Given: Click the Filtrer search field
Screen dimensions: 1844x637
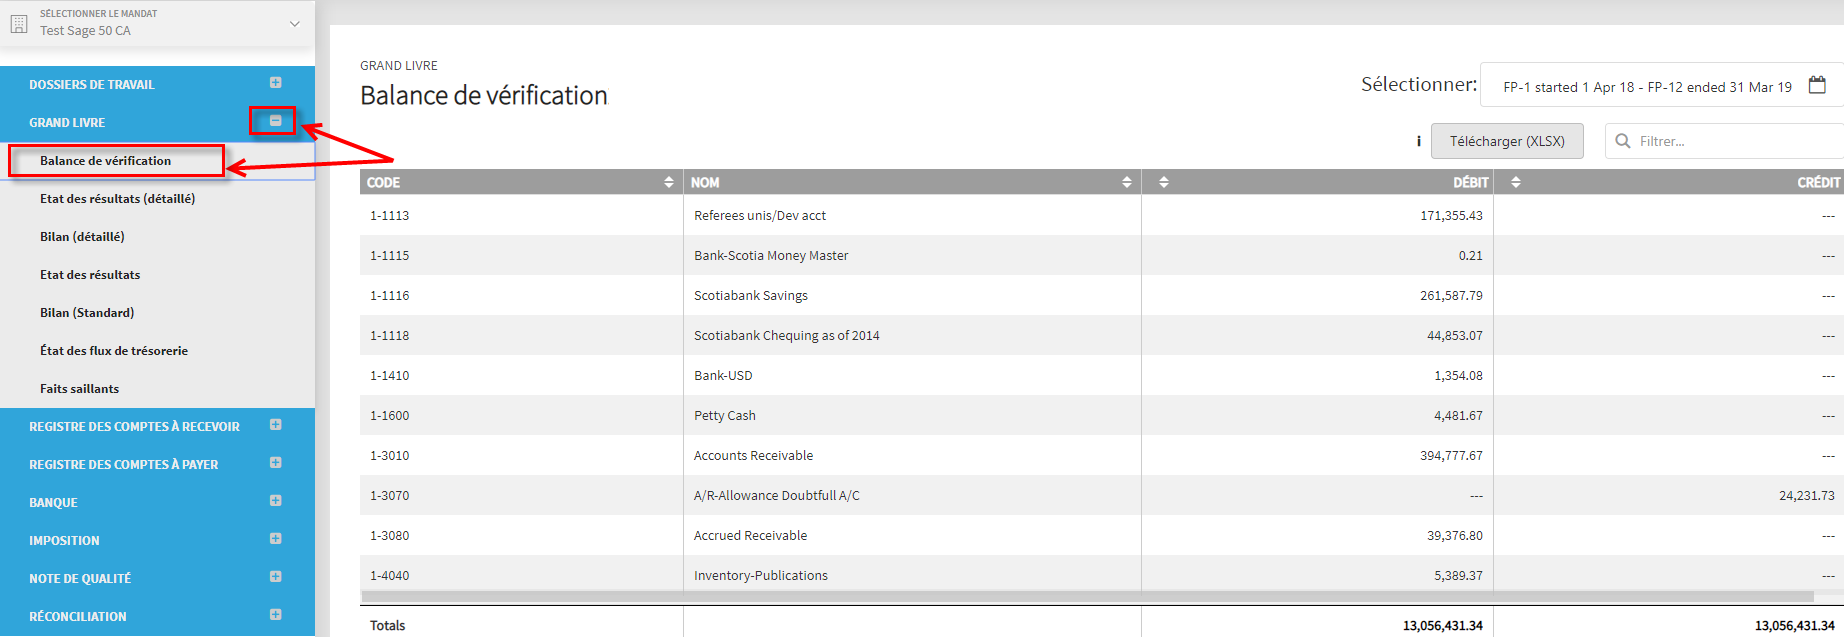Looking at the screenshot, I should point(1724,141).
